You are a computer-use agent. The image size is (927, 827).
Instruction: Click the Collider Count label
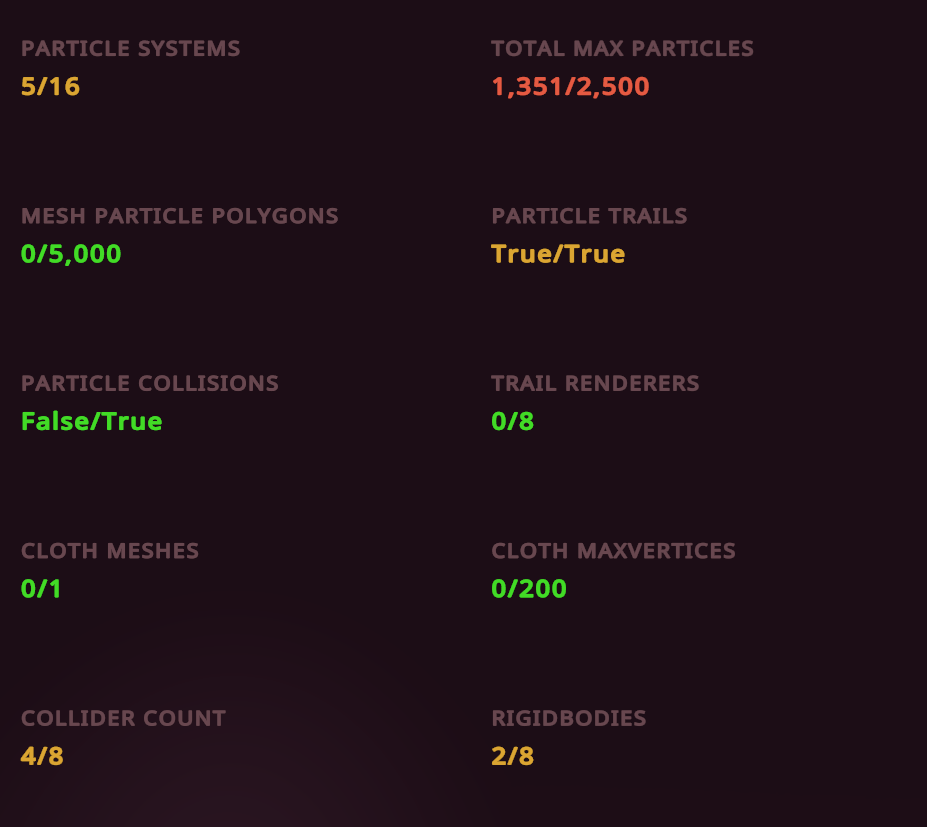pos(123,718)
